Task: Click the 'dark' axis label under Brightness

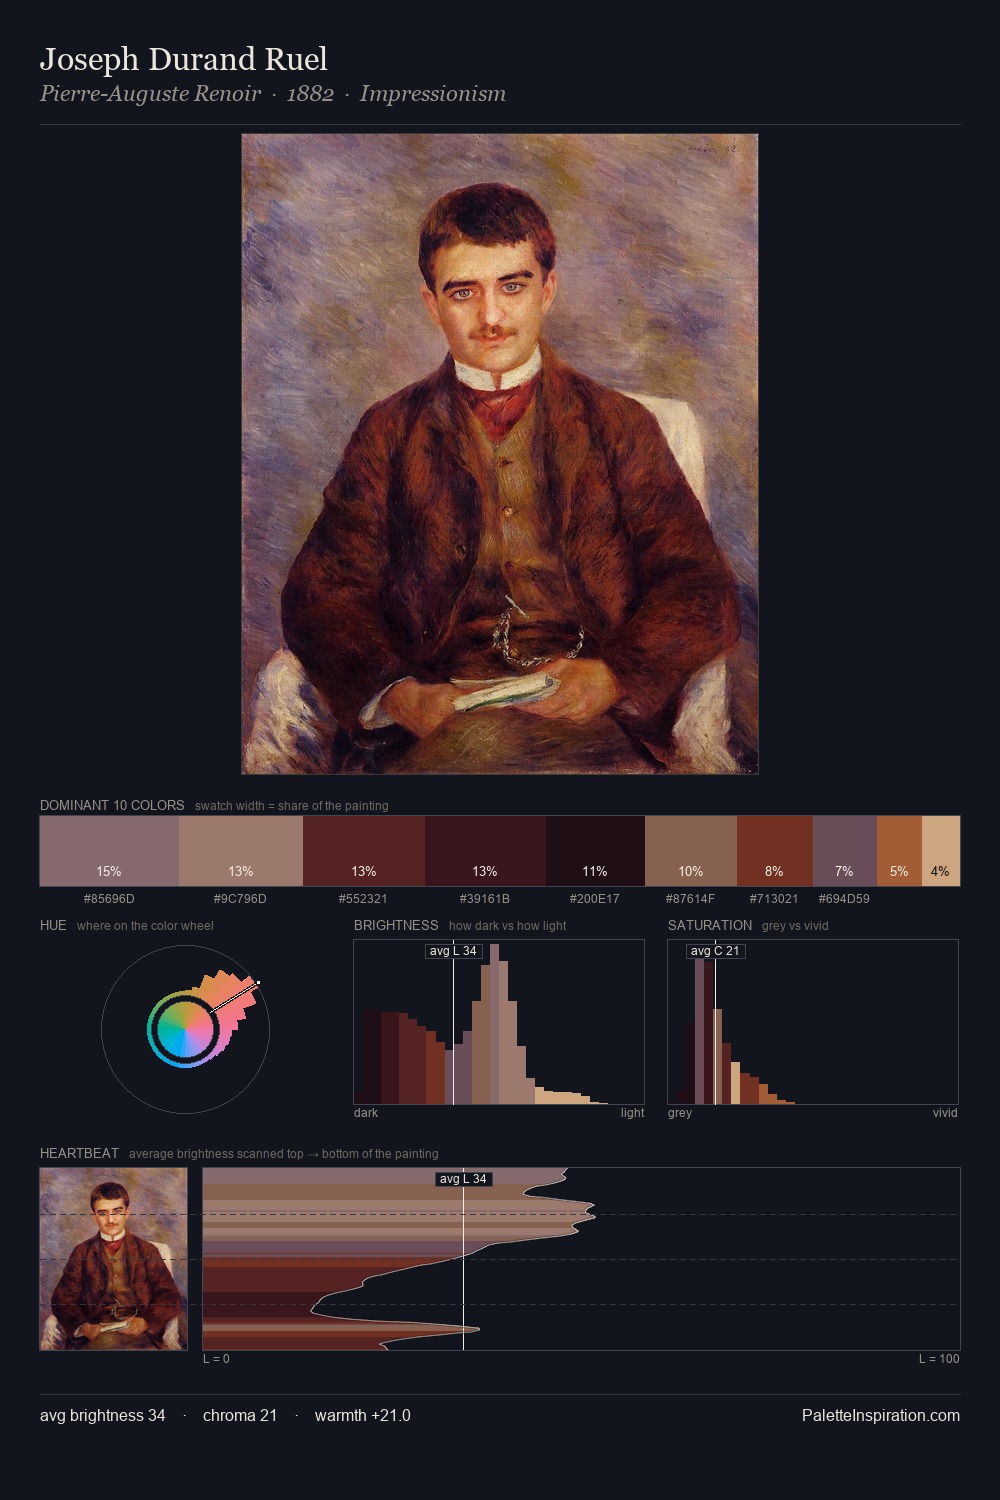Action: click(x=366, y=1113)
